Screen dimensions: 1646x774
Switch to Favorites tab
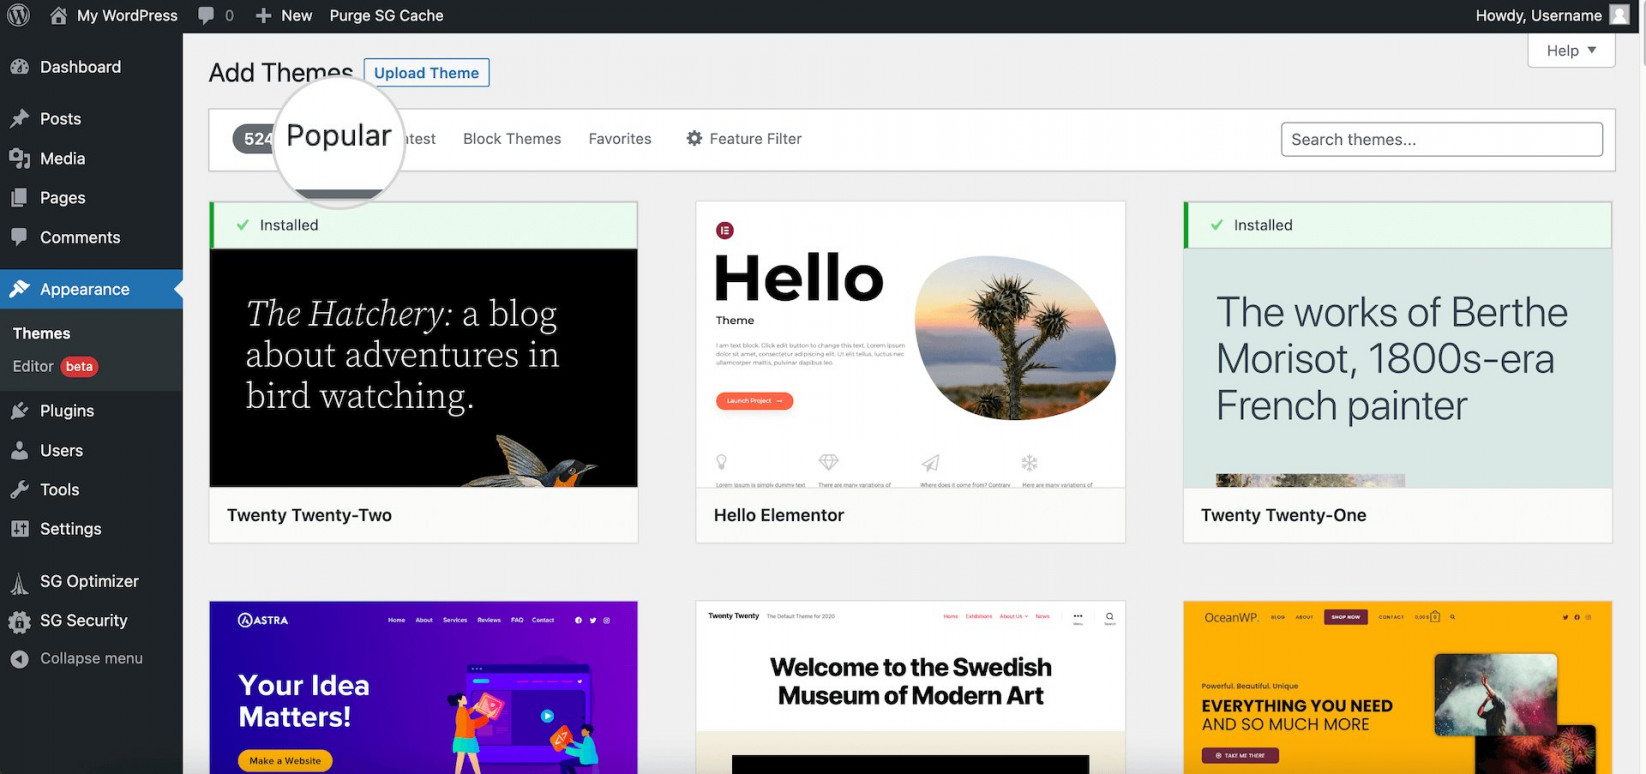(620, 139)
